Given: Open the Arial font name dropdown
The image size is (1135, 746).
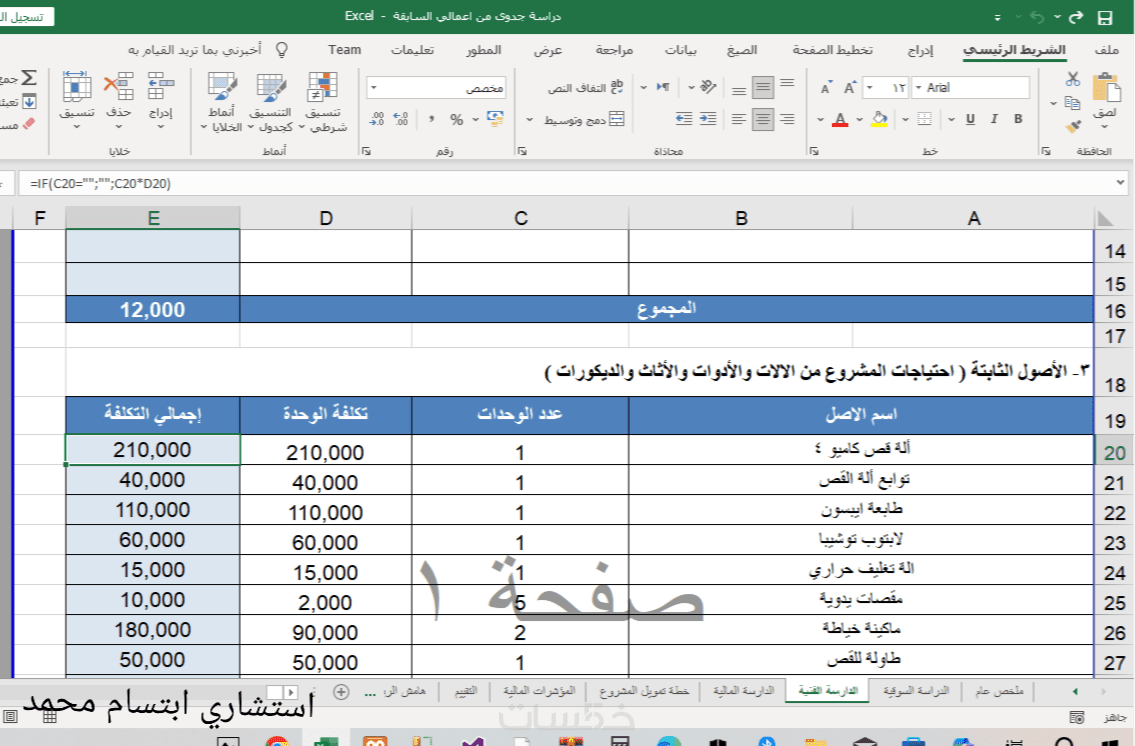Looking at the screenshot, I should tap(919, 88).
